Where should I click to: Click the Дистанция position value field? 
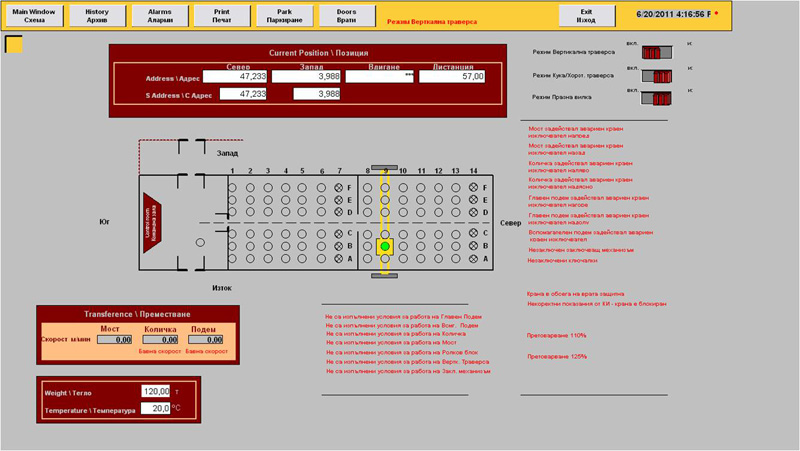pyautogui.click(x=452, y=76)
